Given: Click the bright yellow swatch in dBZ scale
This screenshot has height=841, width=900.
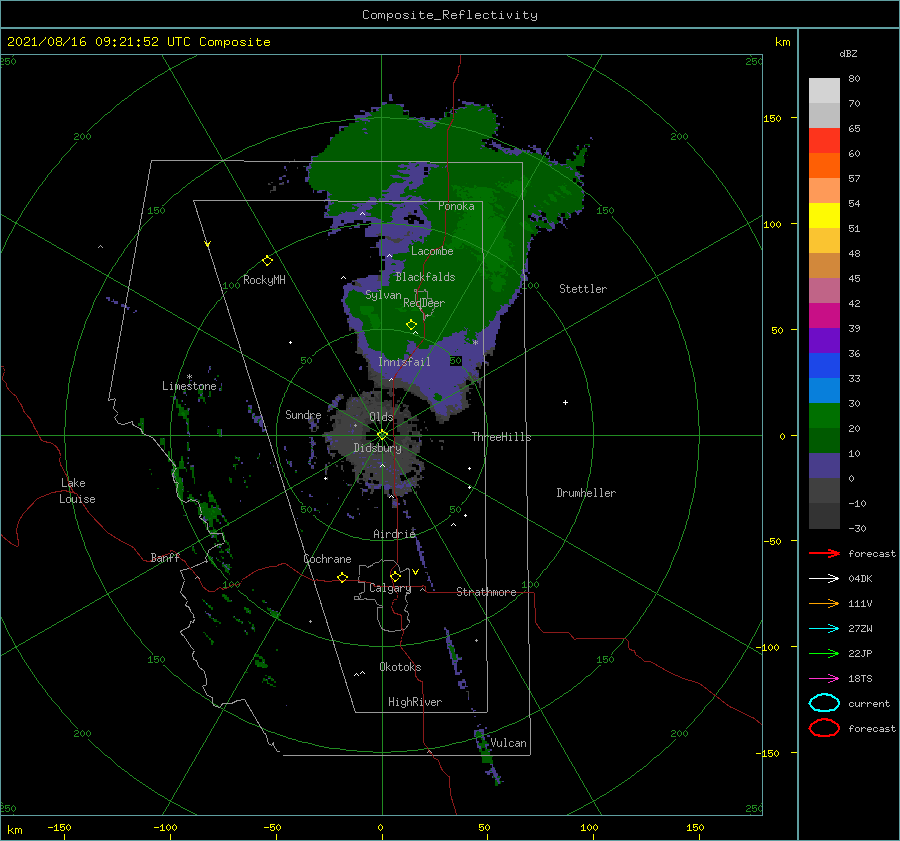Looking at the screenshot, I should point(824,215).
